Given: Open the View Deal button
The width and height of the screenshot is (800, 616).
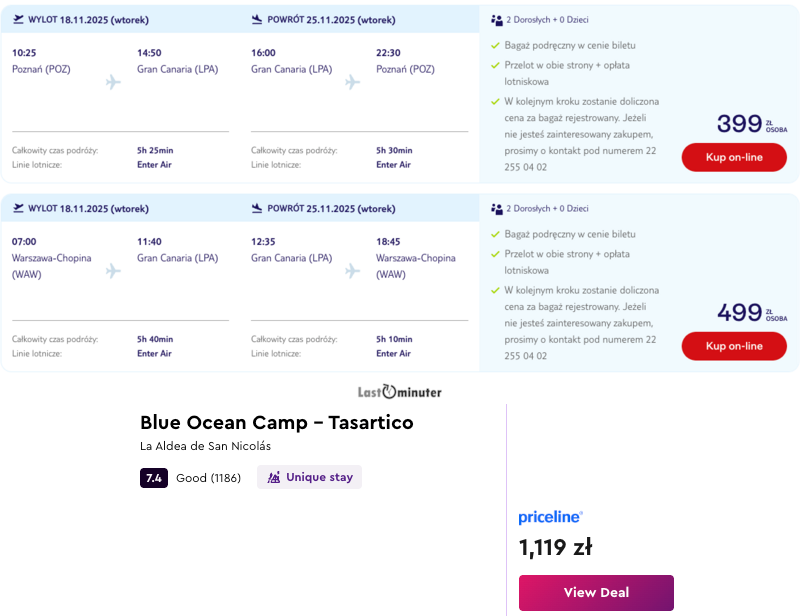Looking at the screenshot, I should tap(596, 593).
